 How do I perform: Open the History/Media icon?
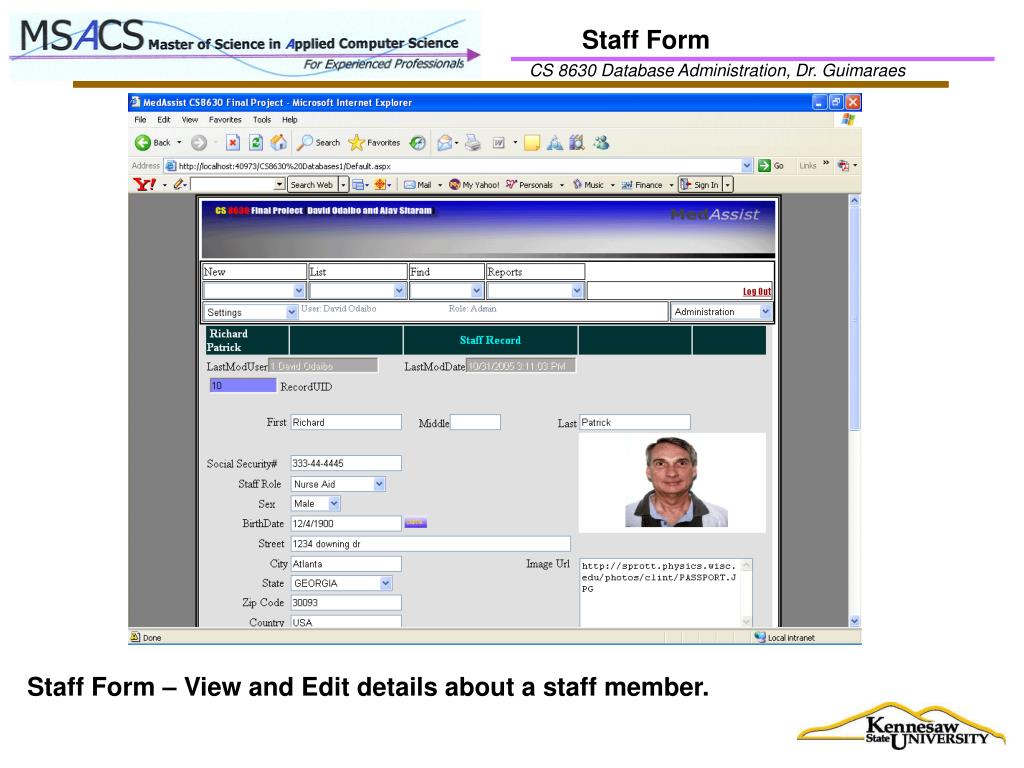click(418, 142)
